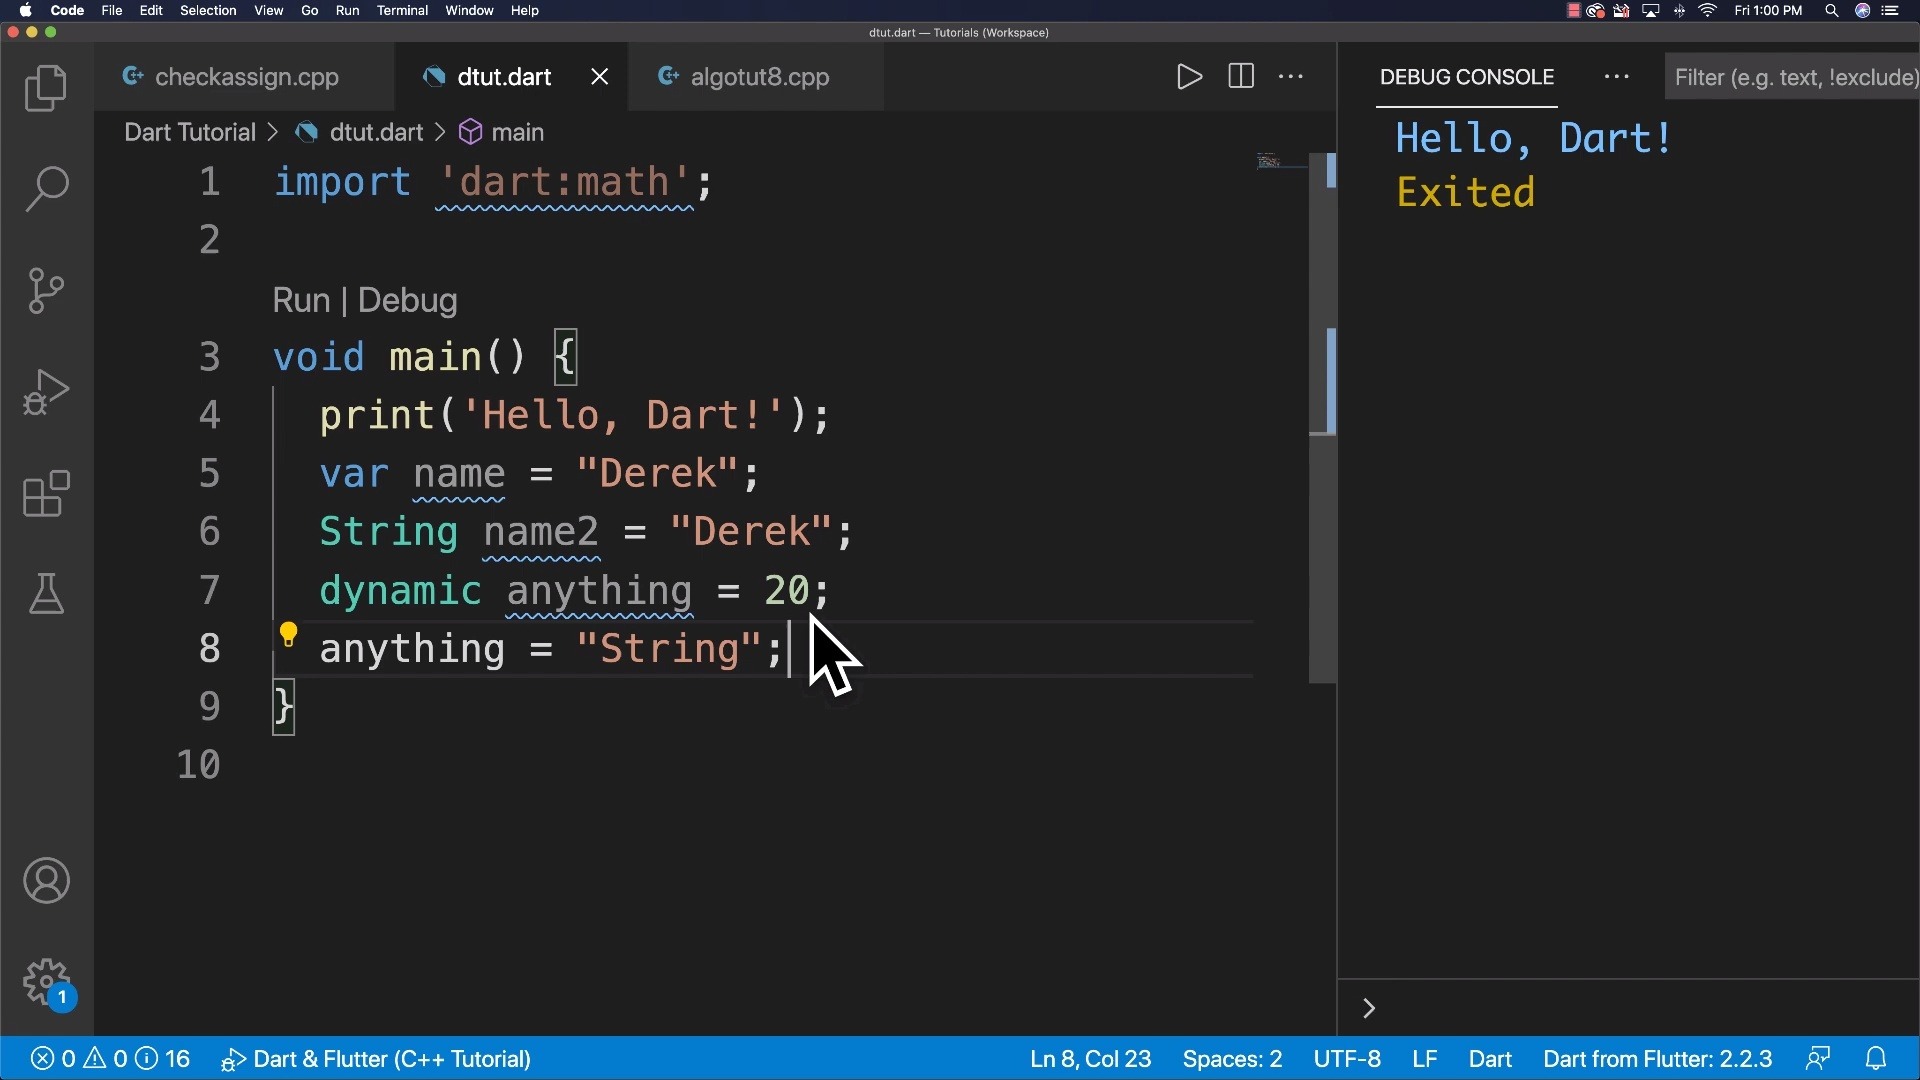1920x1080 pixels.
Task: Click the print keyword on line 4
Action: (x=376, y=416)
